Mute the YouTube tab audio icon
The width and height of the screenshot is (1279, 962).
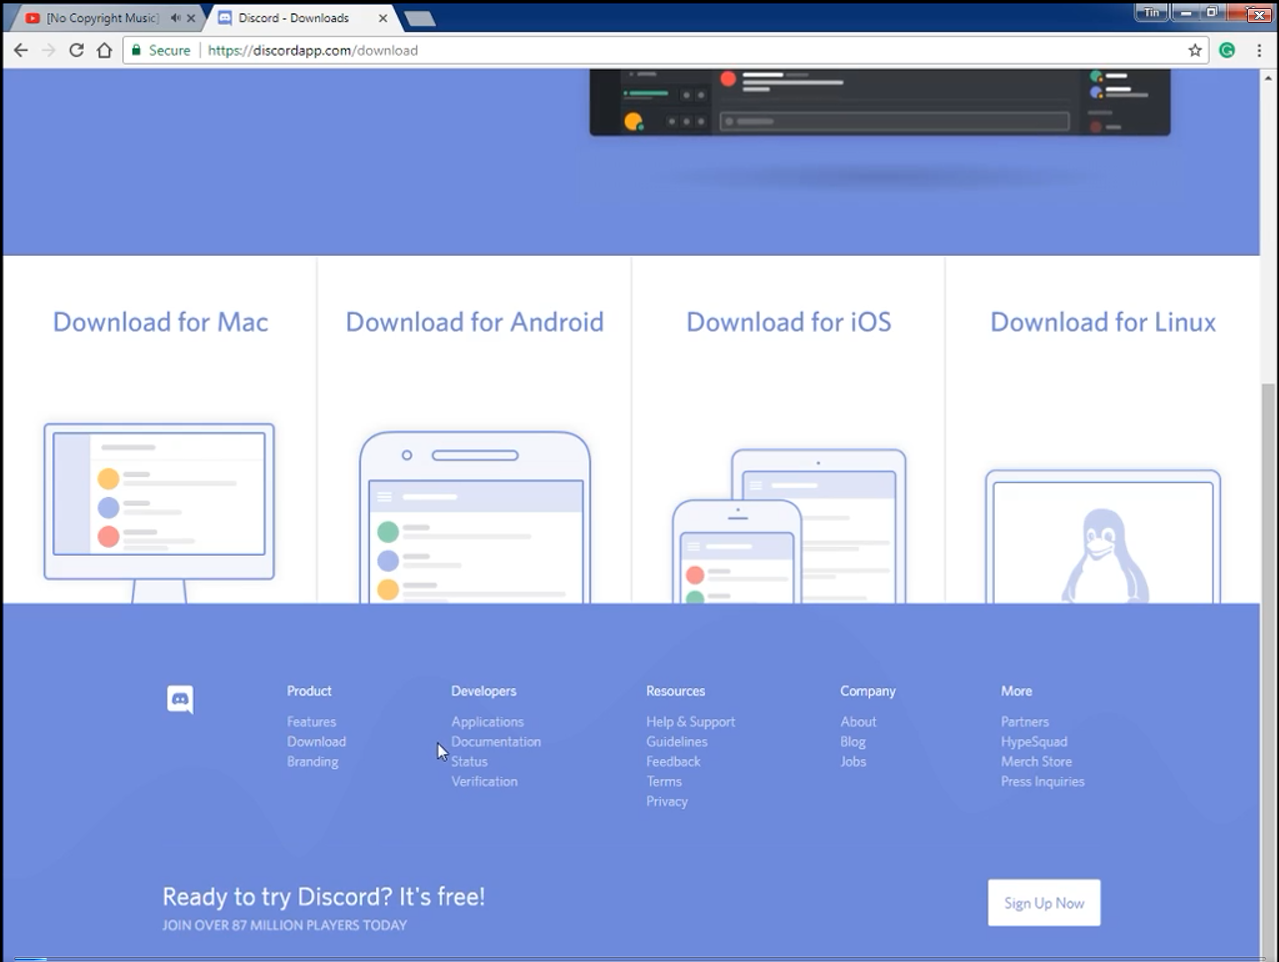pyautogui.click(x=176, y=18)
